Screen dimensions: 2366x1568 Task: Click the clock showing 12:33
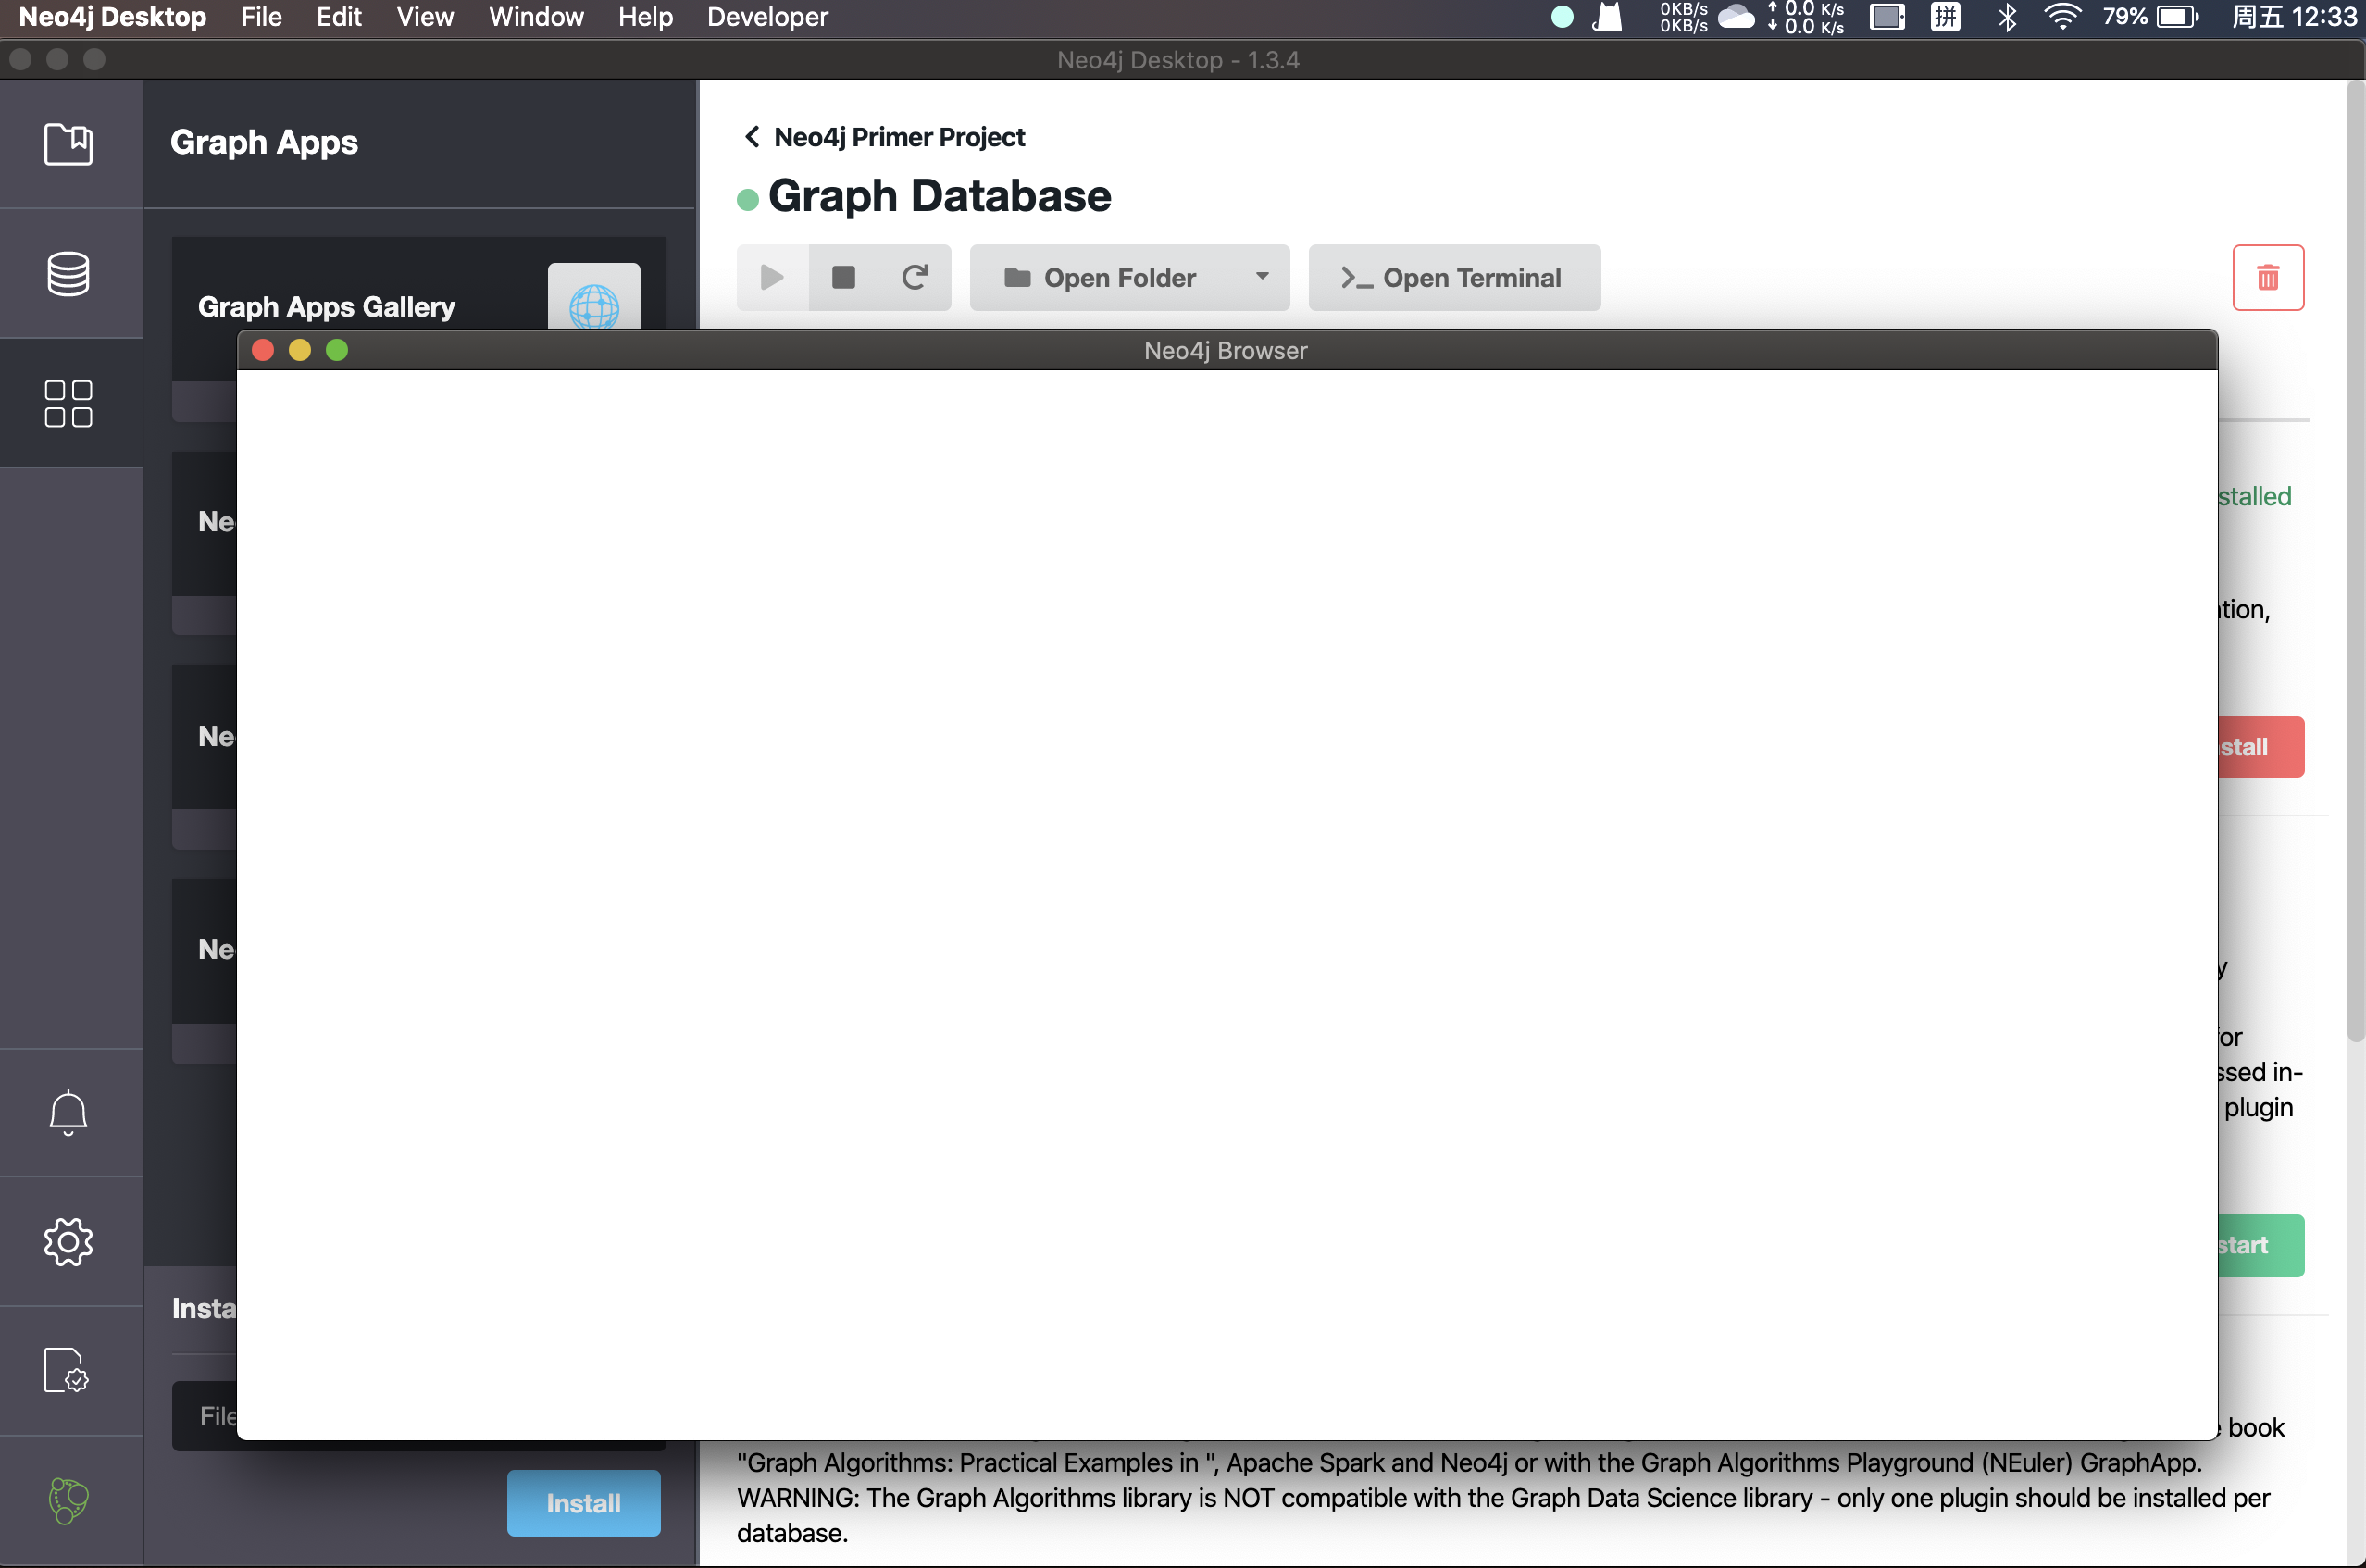click(2295, 17)
